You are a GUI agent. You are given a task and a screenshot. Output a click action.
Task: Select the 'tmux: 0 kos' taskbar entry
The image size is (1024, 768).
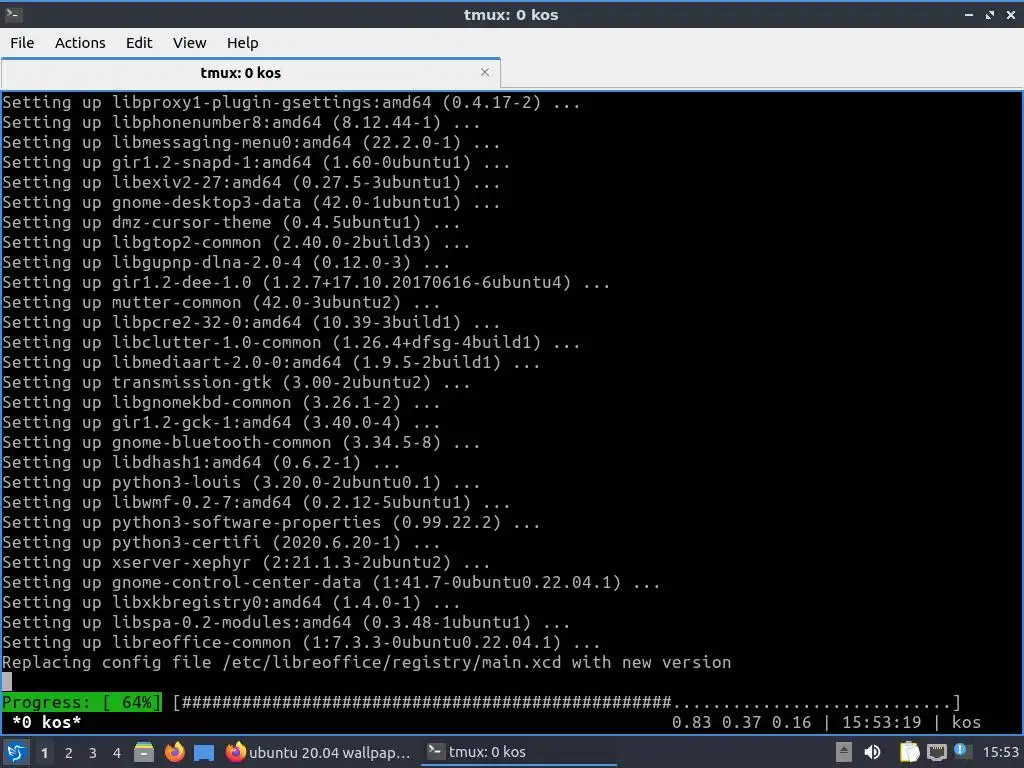(x=519, y=752)
